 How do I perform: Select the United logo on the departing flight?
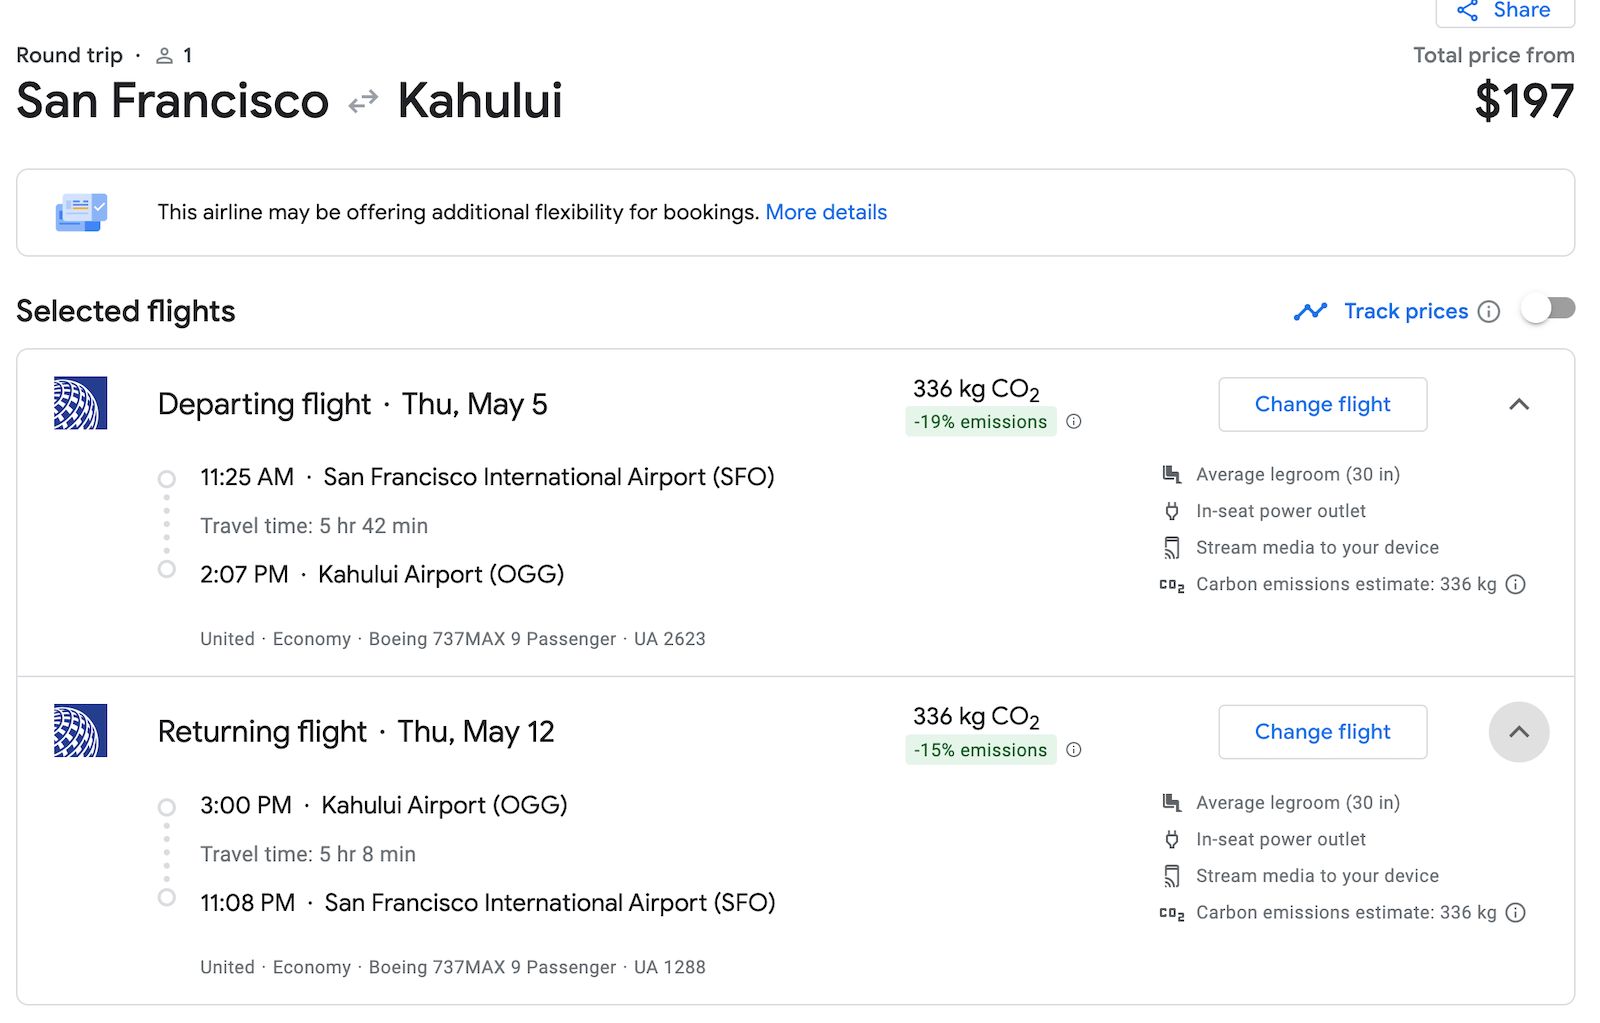point(80,404)
